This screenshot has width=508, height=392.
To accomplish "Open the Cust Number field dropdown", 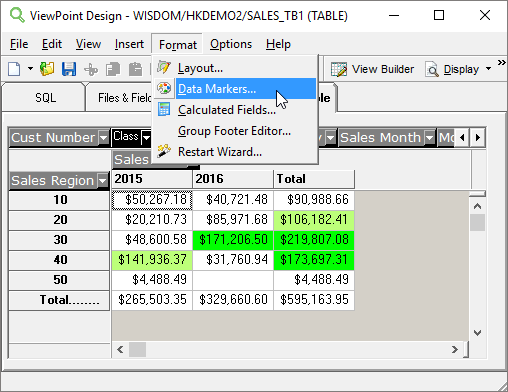I will pos(104,137).
